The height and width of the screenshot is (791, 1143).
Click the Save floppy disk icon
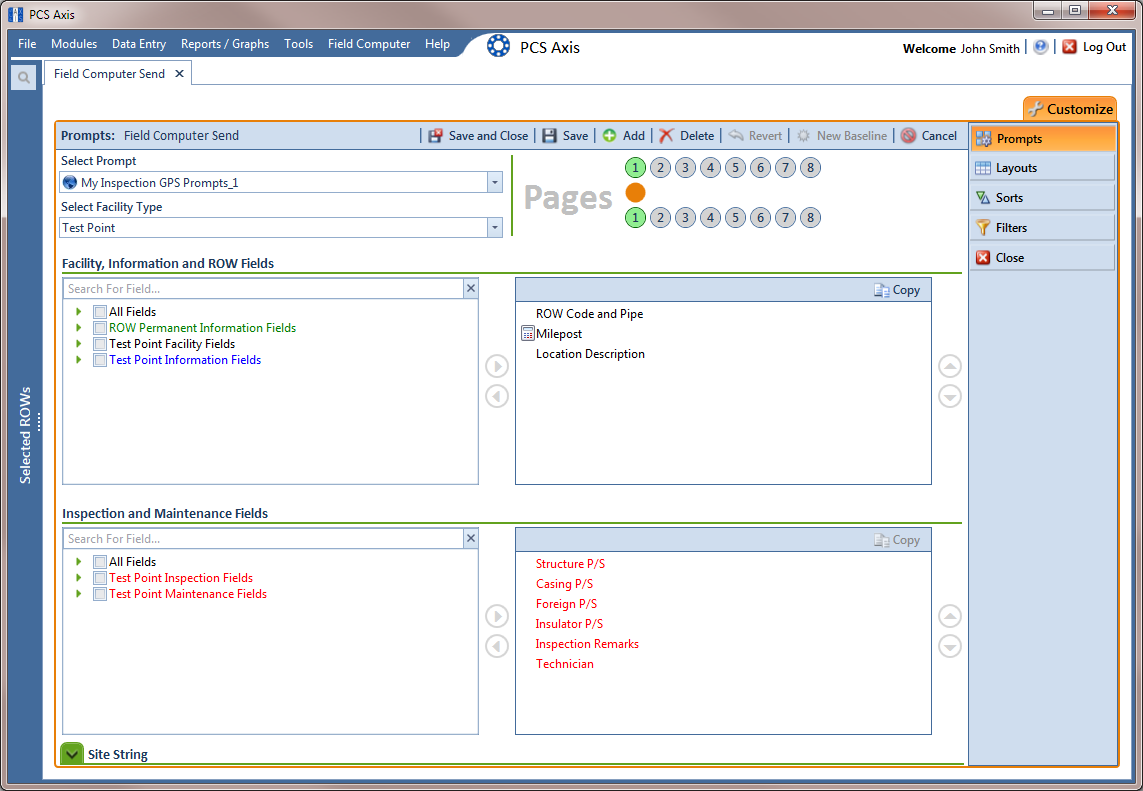(549, 136)
